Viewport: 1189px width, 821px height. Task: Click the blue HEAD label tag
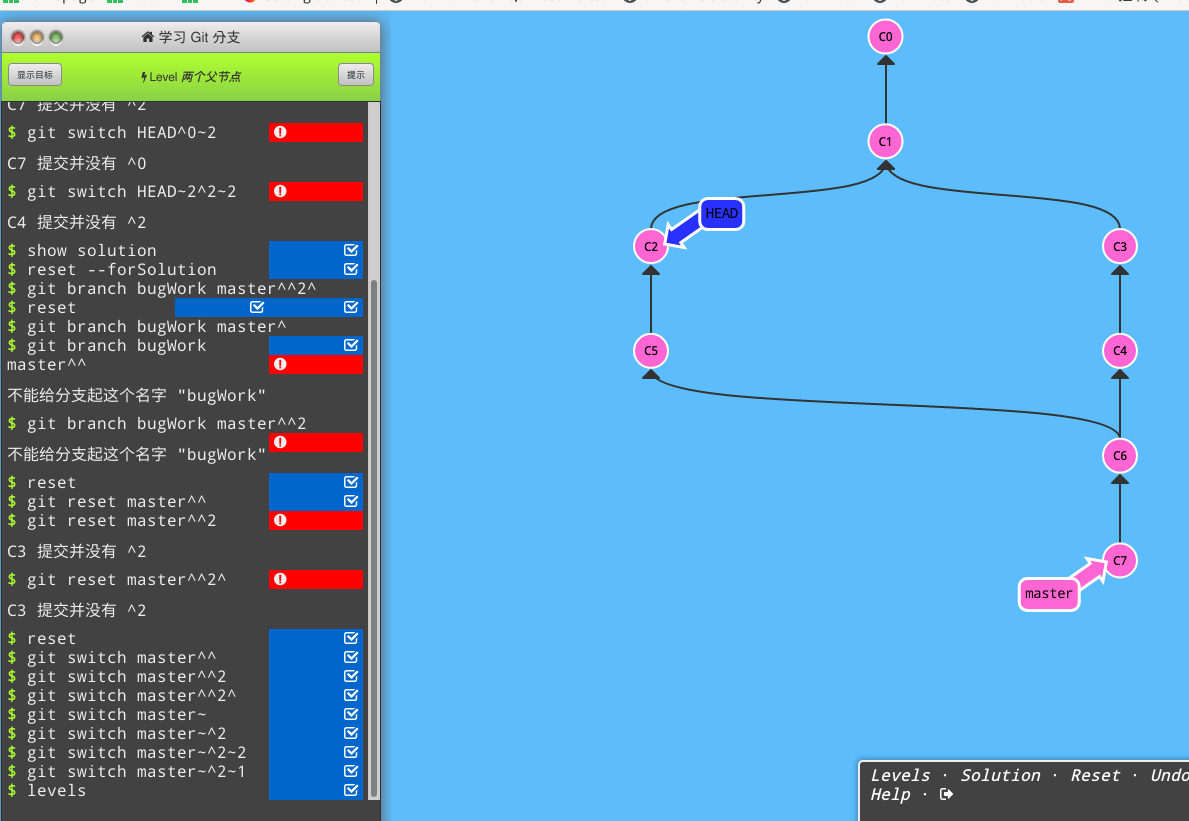point(721,213)
